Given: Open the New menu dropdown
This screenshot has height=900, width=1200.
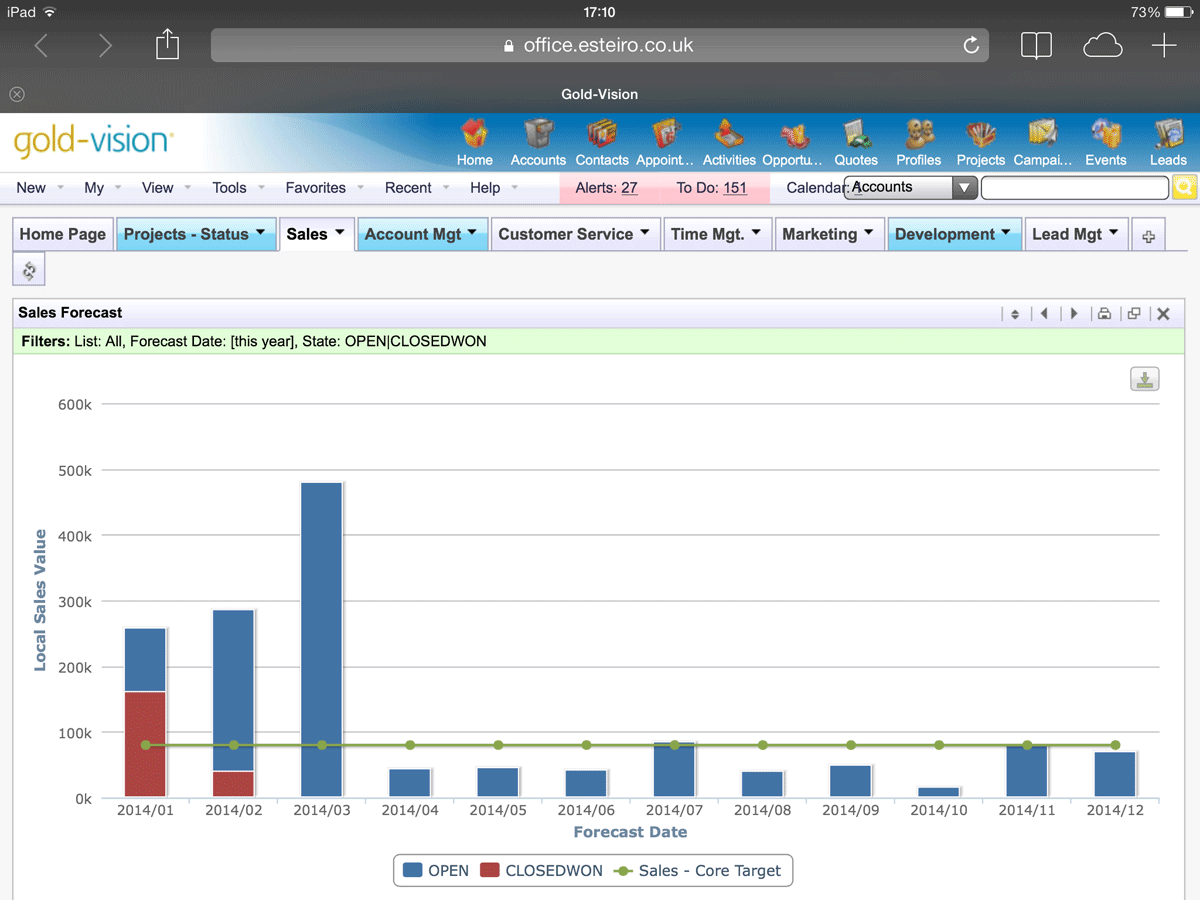Looking at the screenshot, I should pyautogui.click(x=39, y=188).
